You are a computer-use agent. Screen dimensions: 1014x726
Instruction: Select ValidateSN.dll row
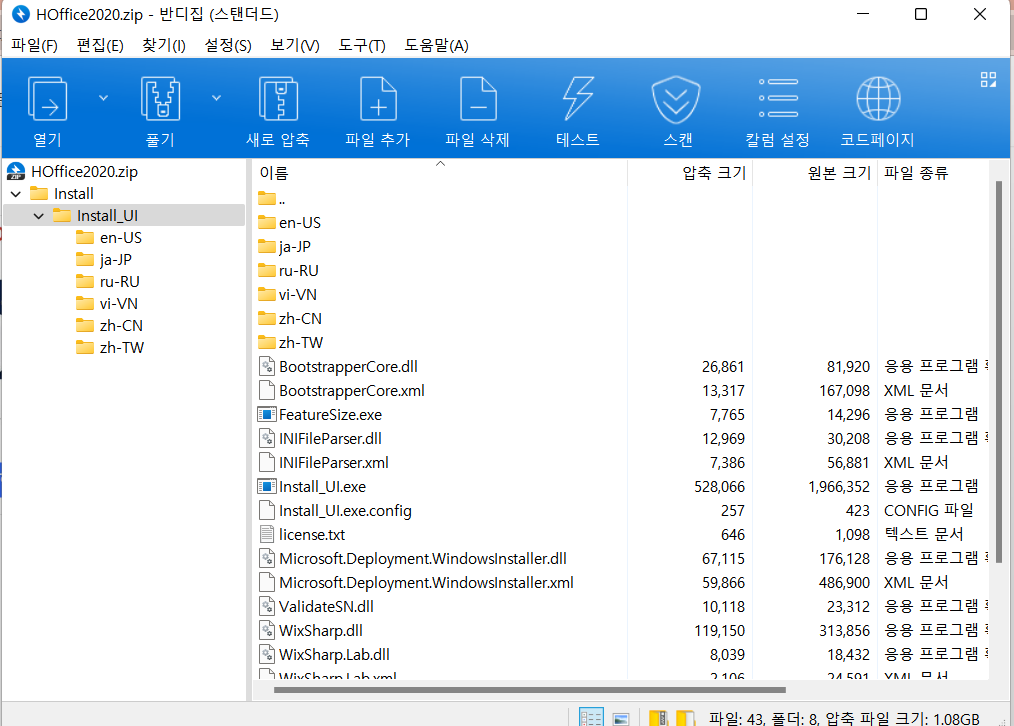621,606
